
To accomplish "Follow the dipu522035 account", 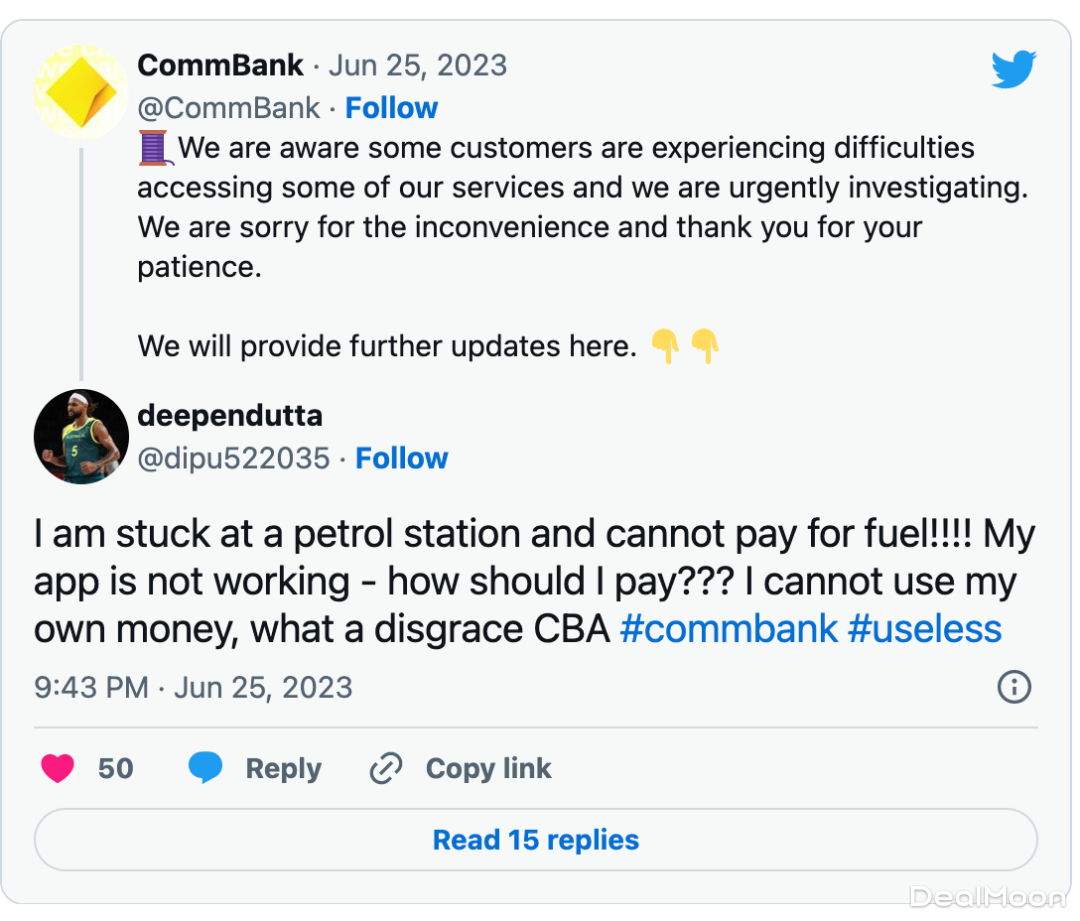I will [x=402, y=458].
